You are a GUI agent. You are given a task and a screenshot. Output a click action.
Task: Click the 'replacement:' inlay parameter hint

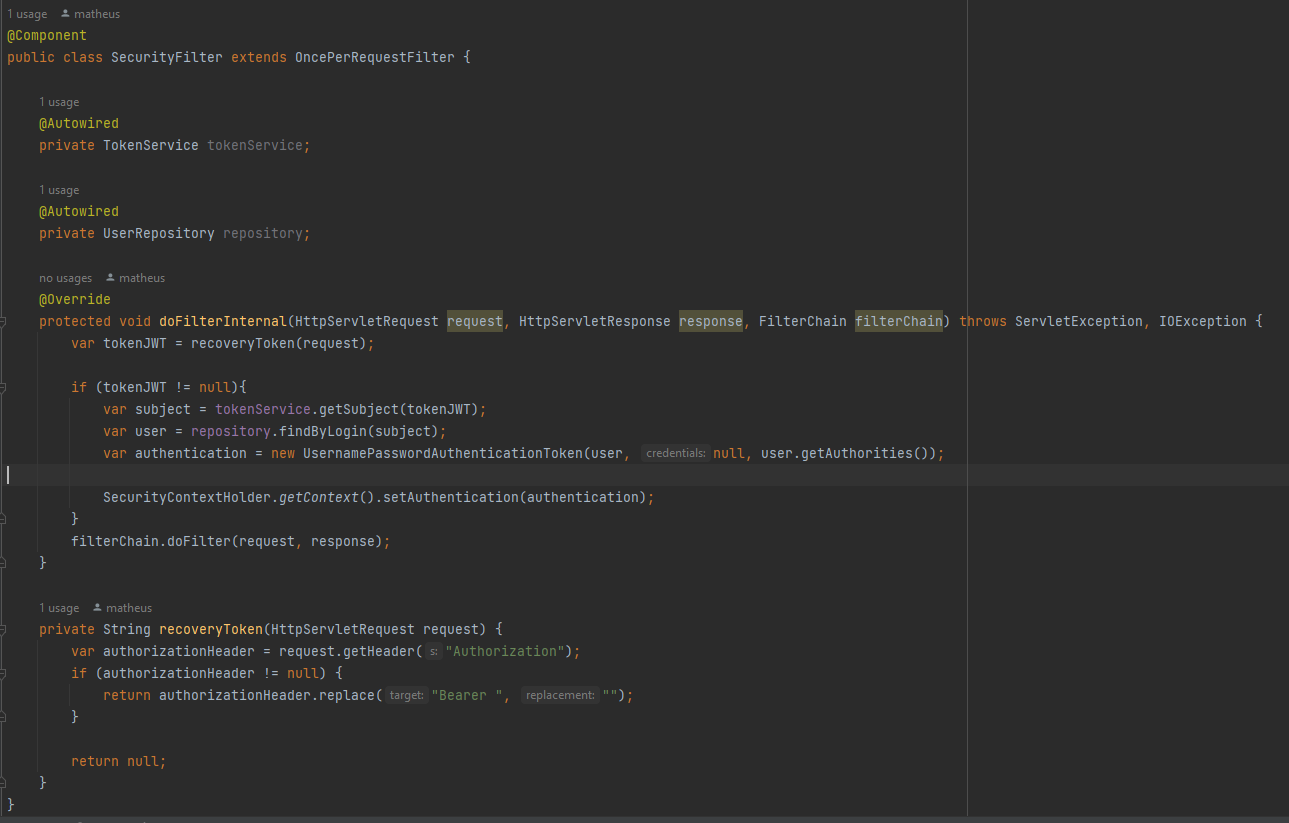(560, 696)
